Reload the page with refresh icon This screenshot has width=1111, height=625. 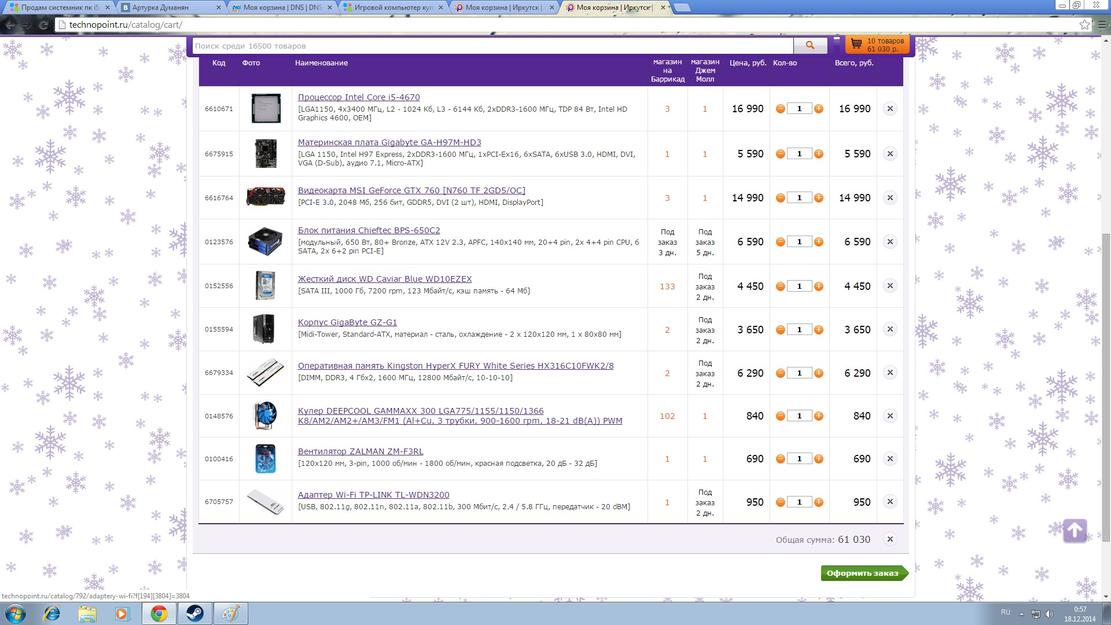(x=43, y=25)
